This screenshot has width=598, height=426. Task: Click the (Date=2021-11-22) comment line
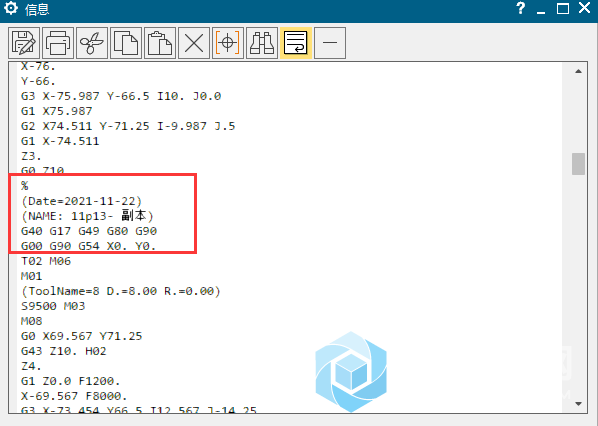pyautogui.click(x=82, y=201)
